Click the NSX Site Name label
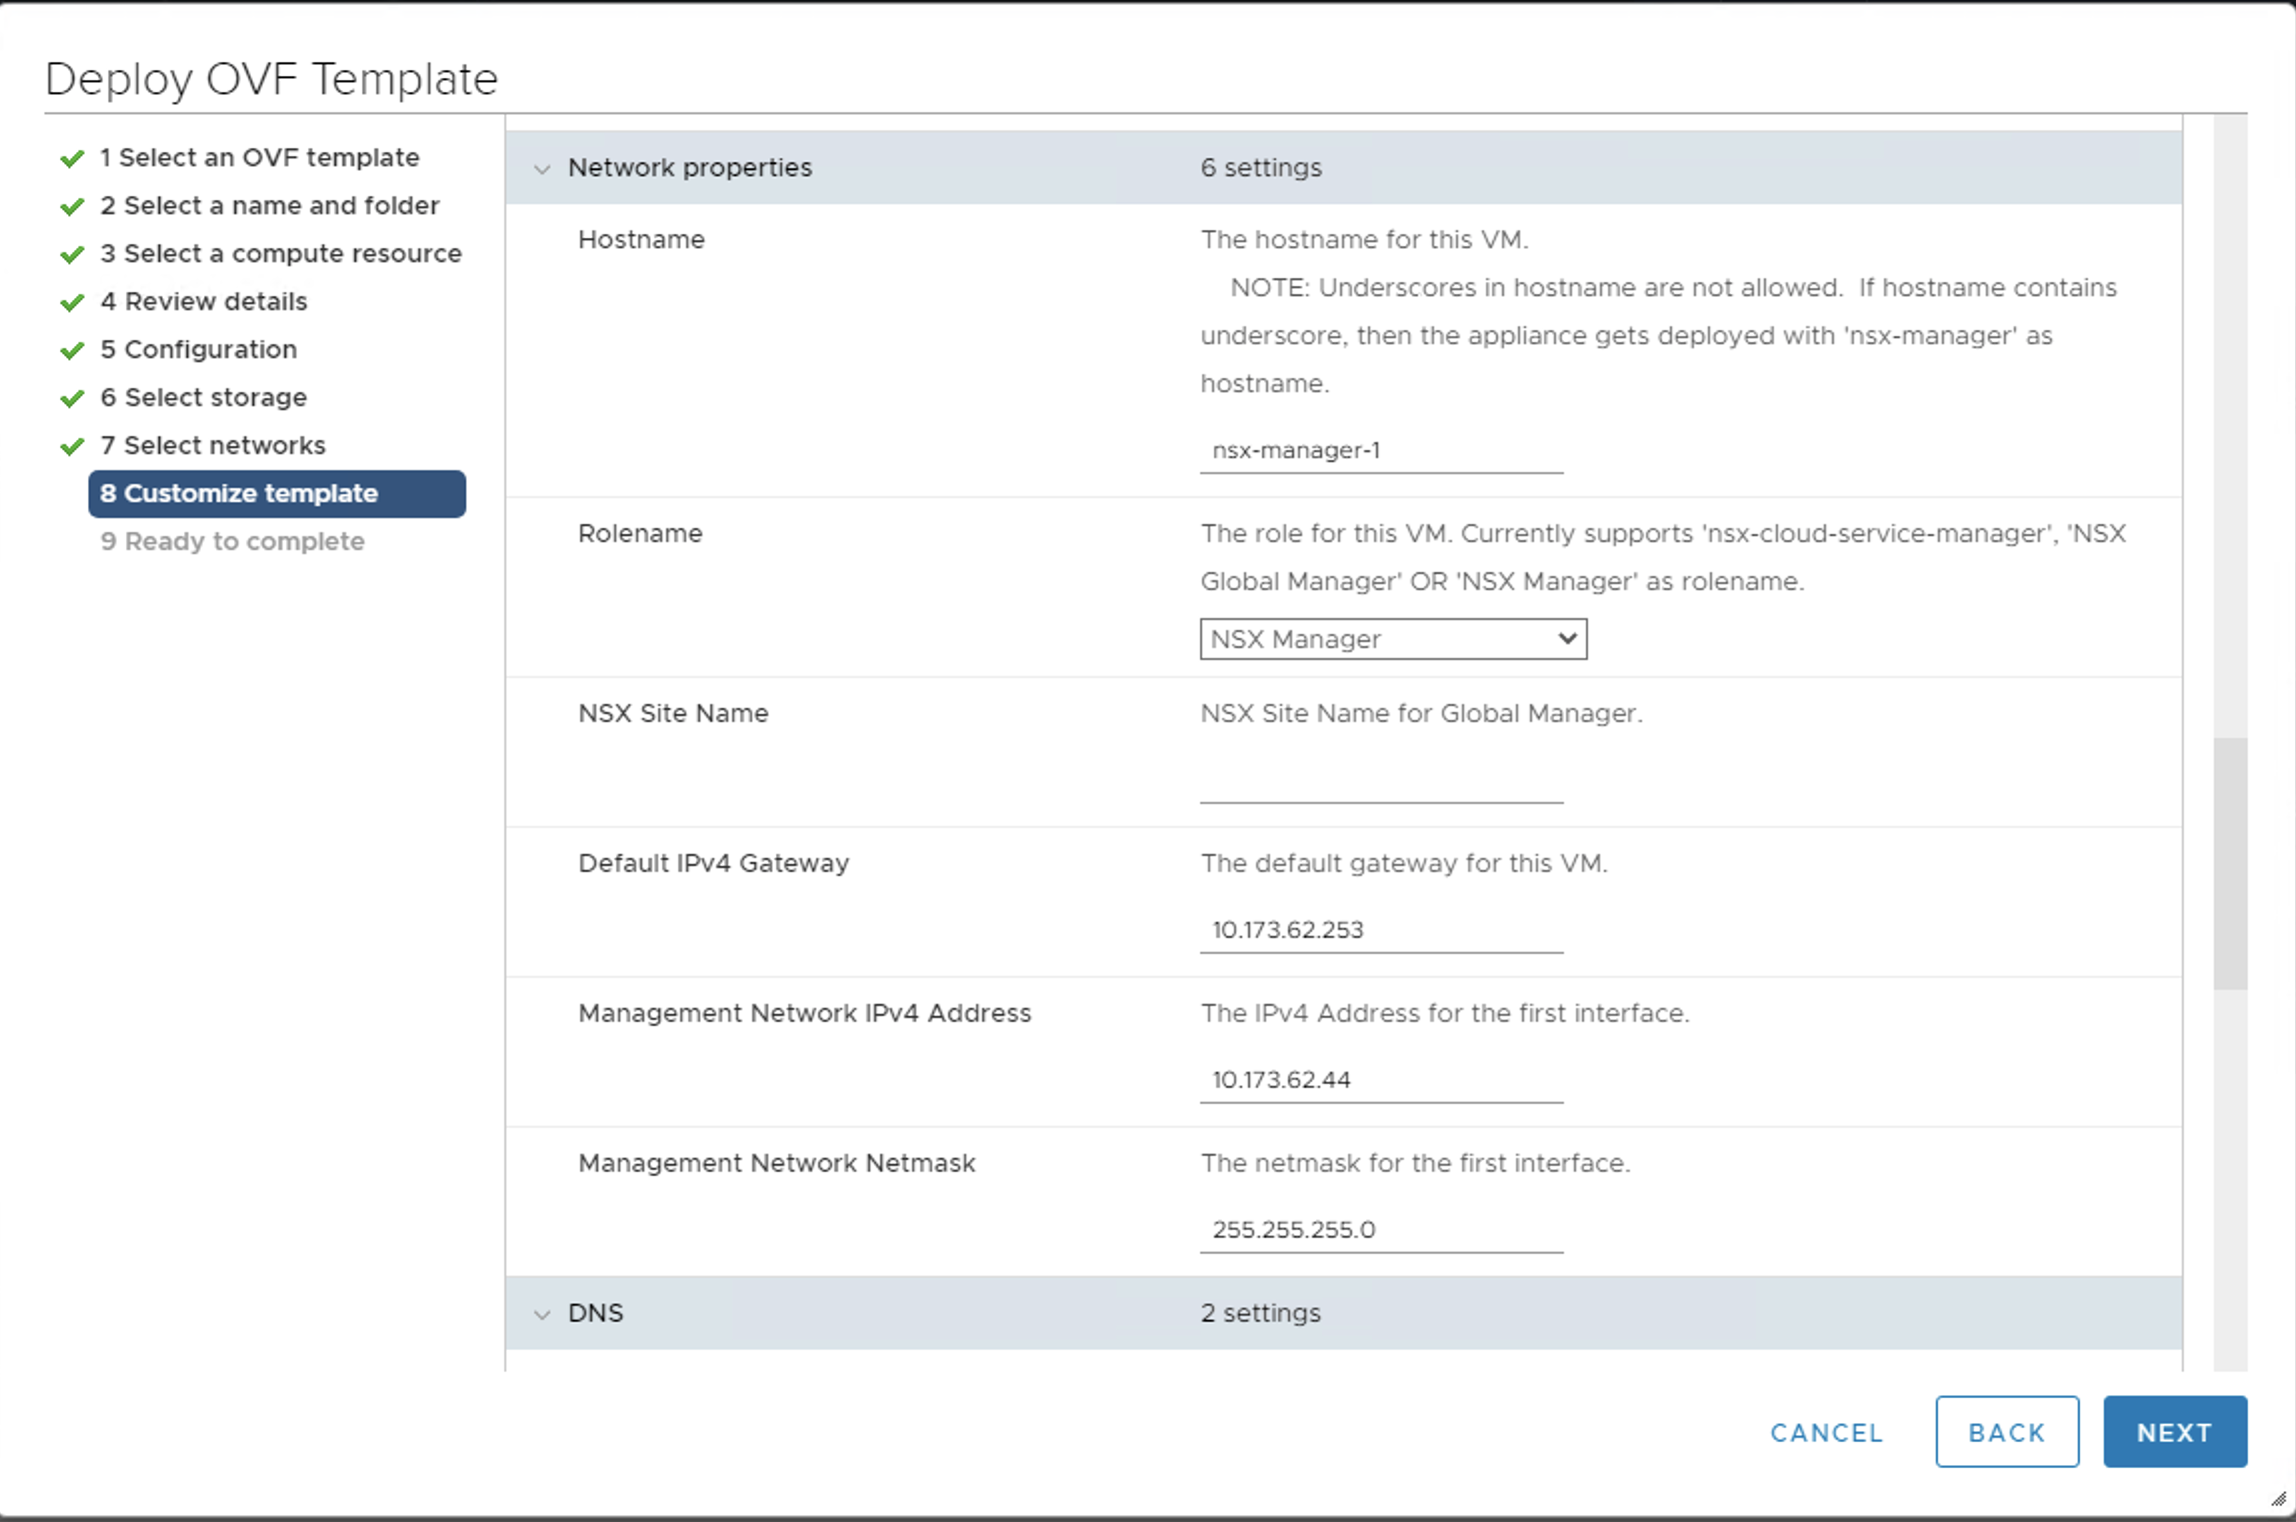 (x=673, y=714)
